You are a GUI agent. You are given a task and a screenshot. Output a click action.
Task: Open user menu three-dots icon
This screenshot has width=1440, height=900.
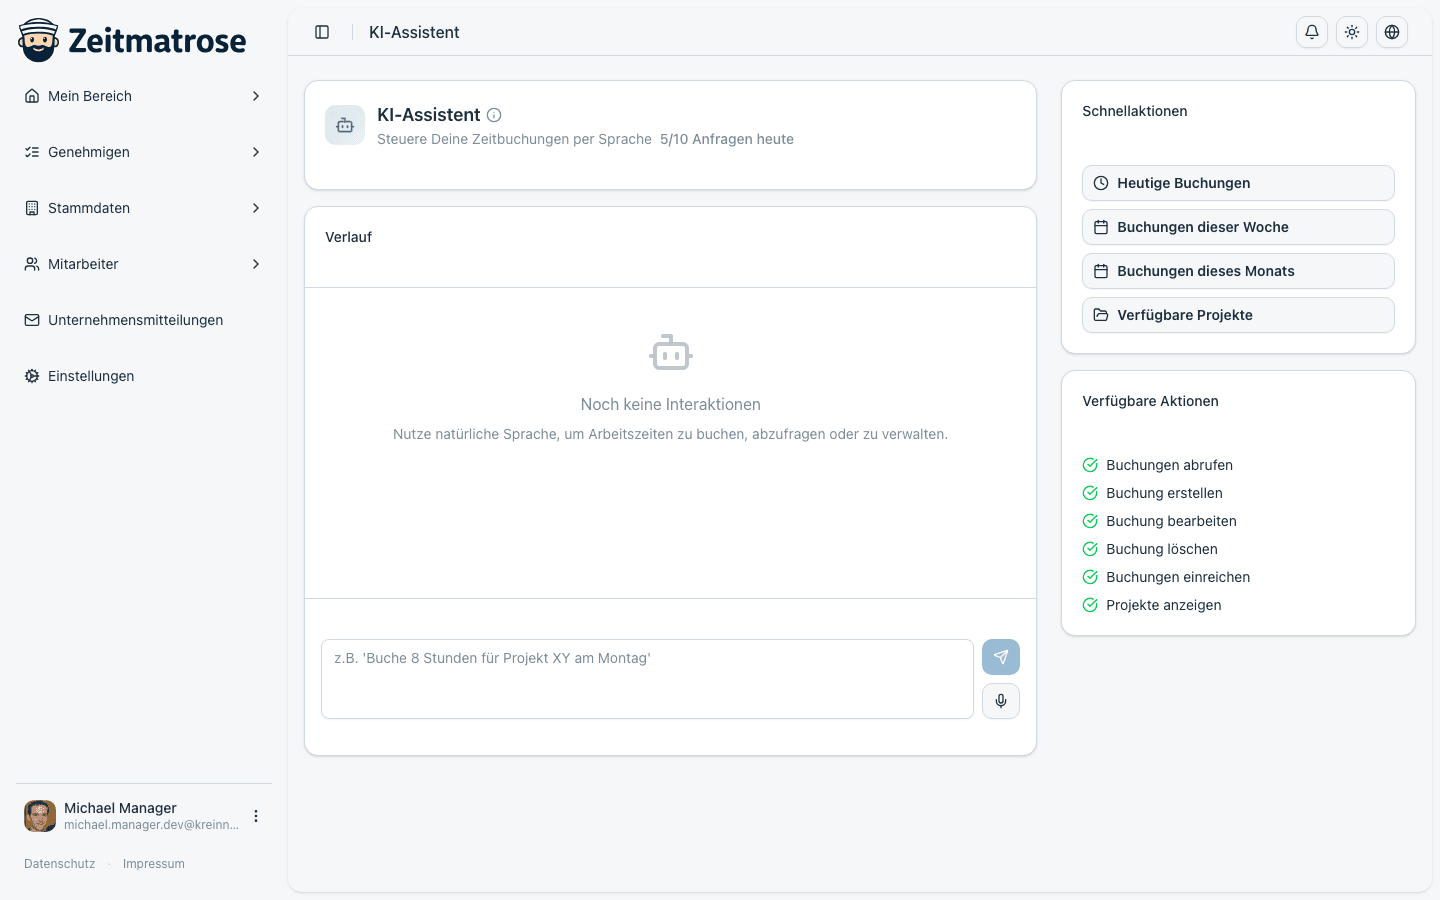pos(256,816)
